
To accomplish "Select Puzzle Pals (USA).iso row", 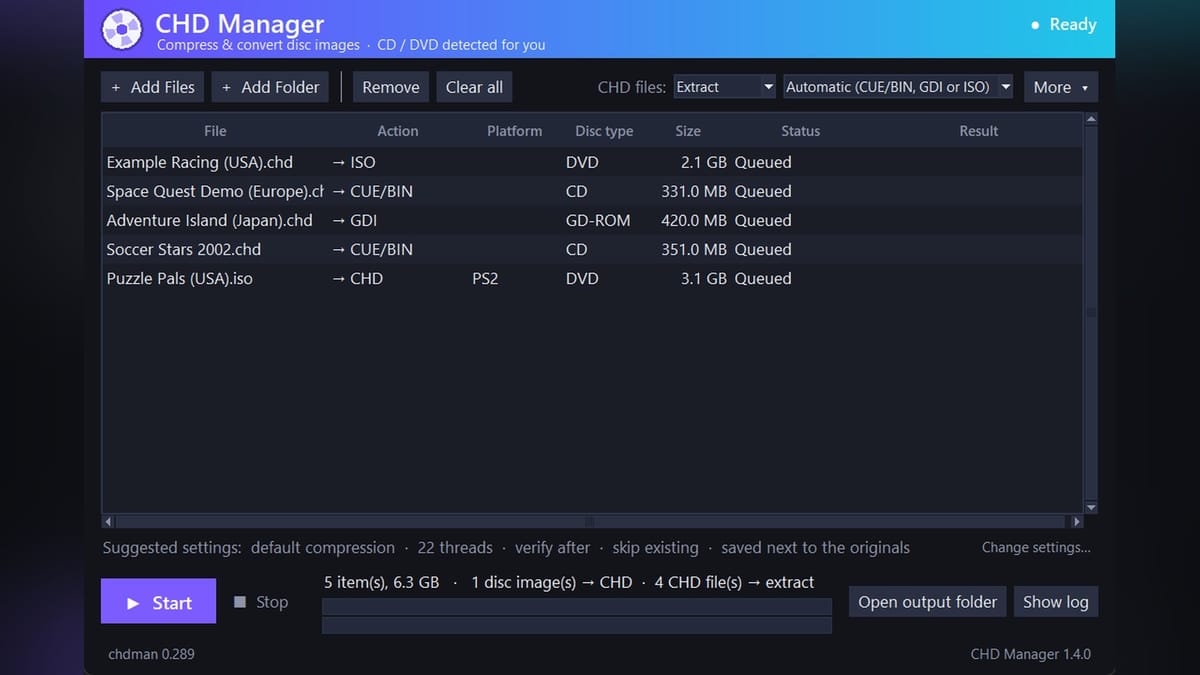I will [x=592, y=278].
